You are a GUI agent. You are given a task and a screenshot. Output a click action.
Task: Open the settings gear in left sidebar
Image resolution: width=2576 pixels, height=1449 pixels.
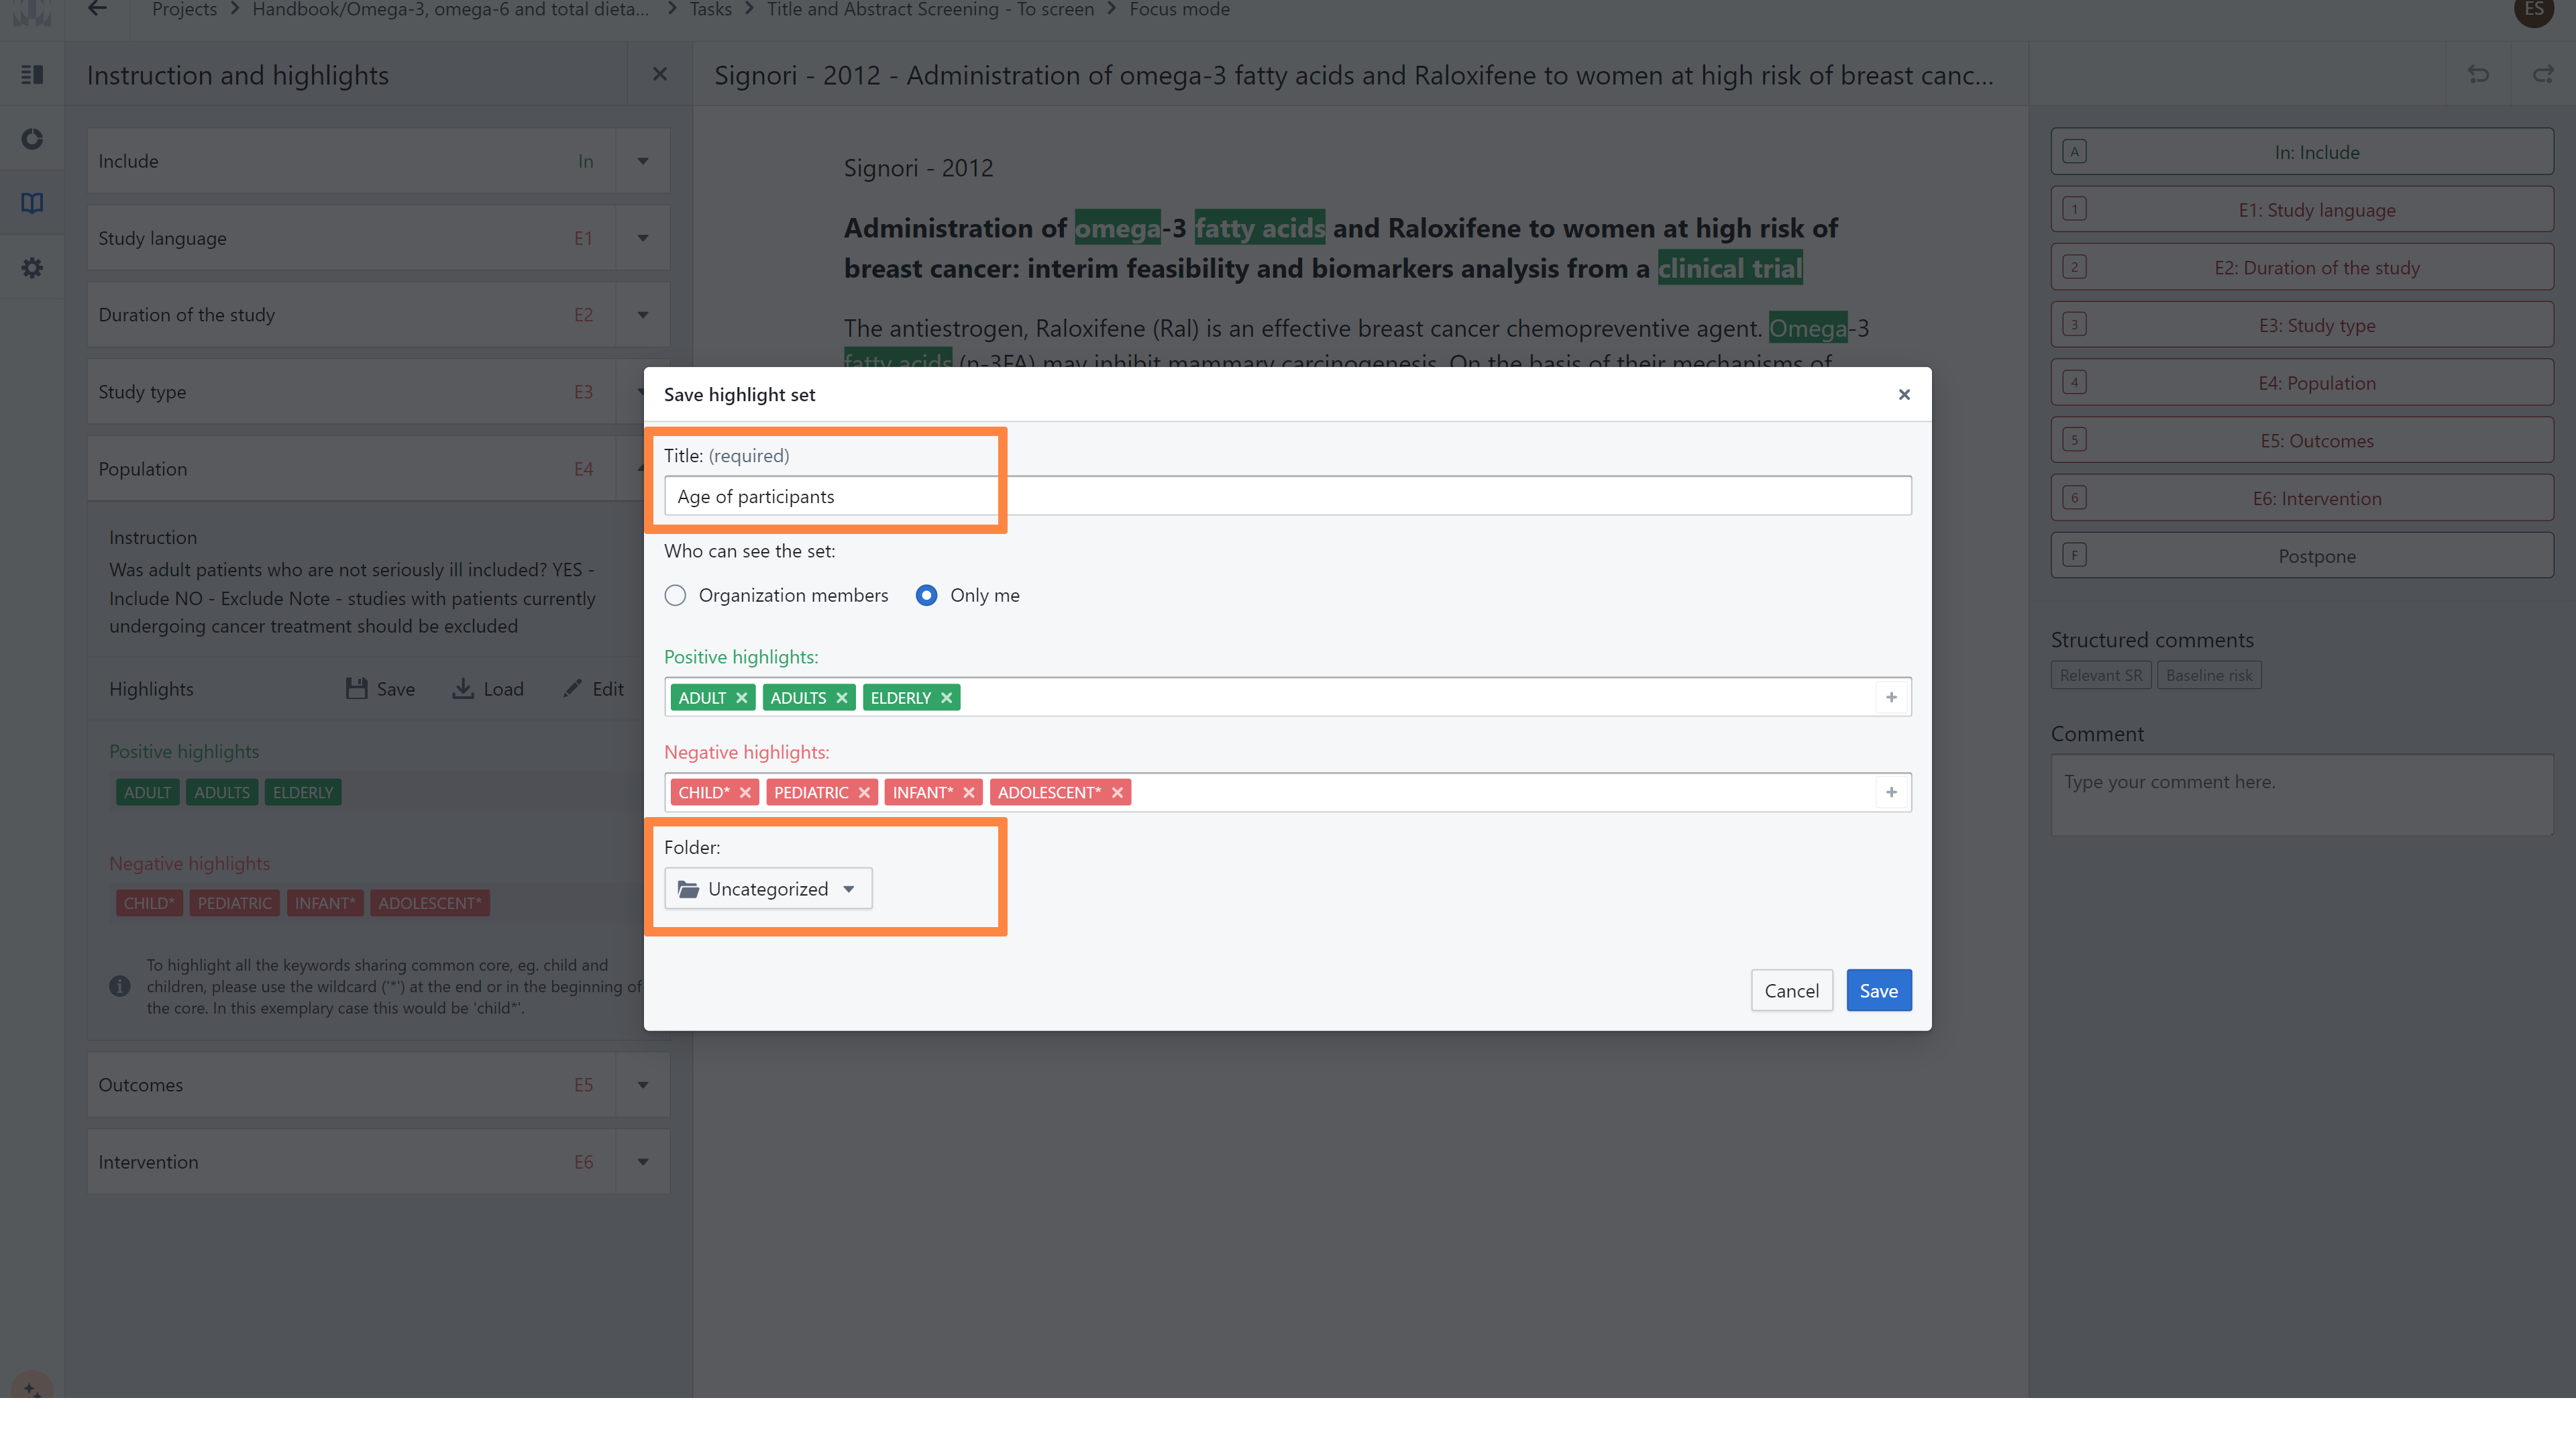point(32,268)
